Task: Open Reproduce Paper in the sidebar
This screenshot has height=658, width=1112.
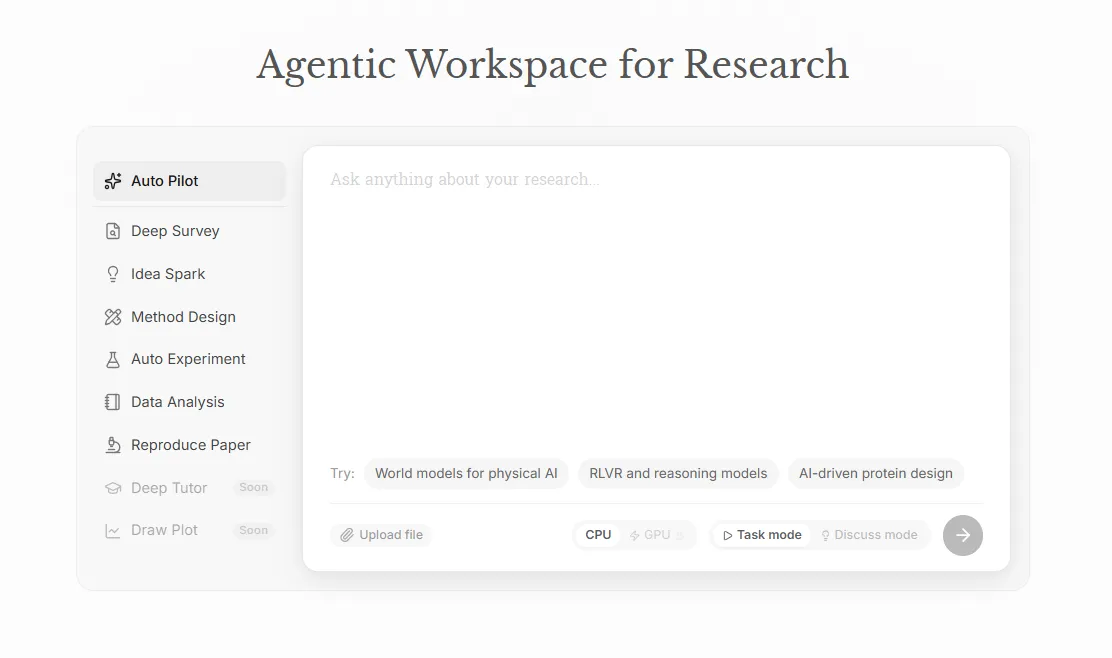Action: pos(189,445)
